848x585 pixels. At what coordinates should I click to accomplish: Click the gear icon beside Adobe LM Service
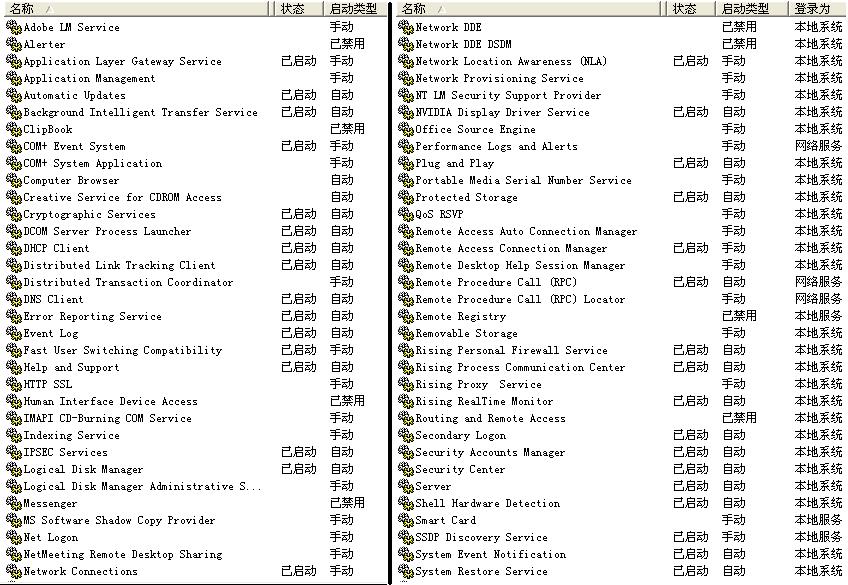[14, 27]
